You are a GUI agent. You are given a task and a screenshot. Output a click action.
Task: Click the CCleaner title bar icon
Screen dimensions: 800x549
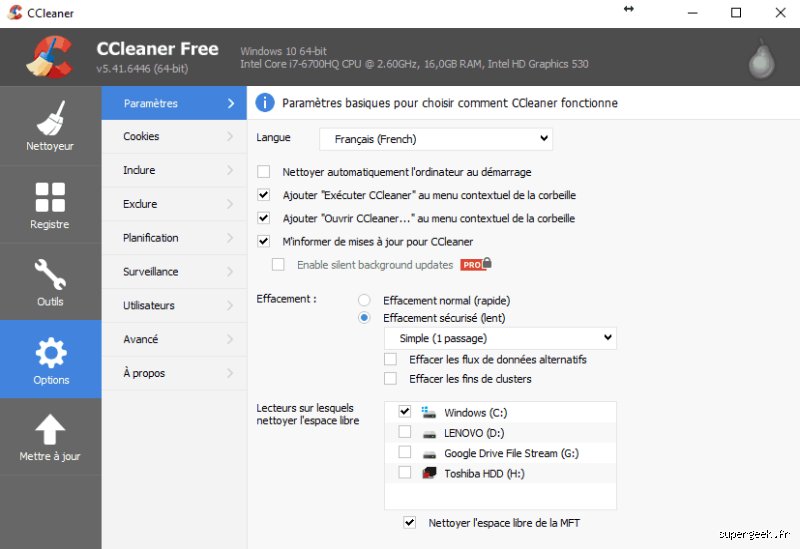15,12
